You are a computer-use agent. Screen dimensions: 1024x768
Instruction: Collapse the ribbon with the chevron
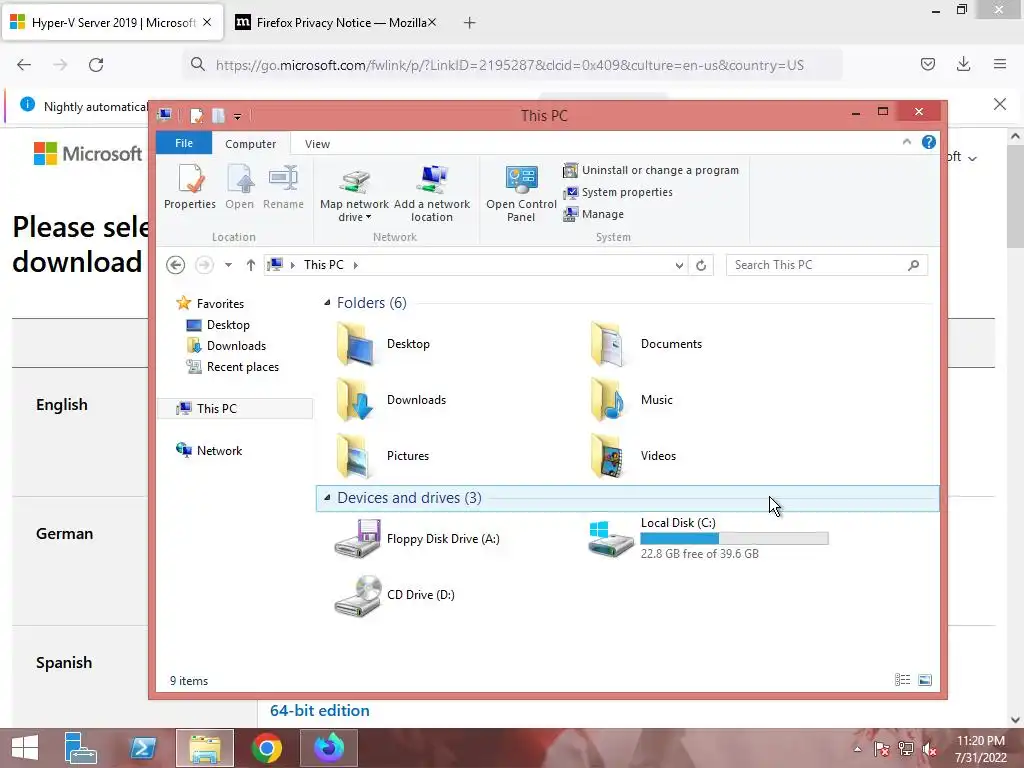(x=906, y=142)
